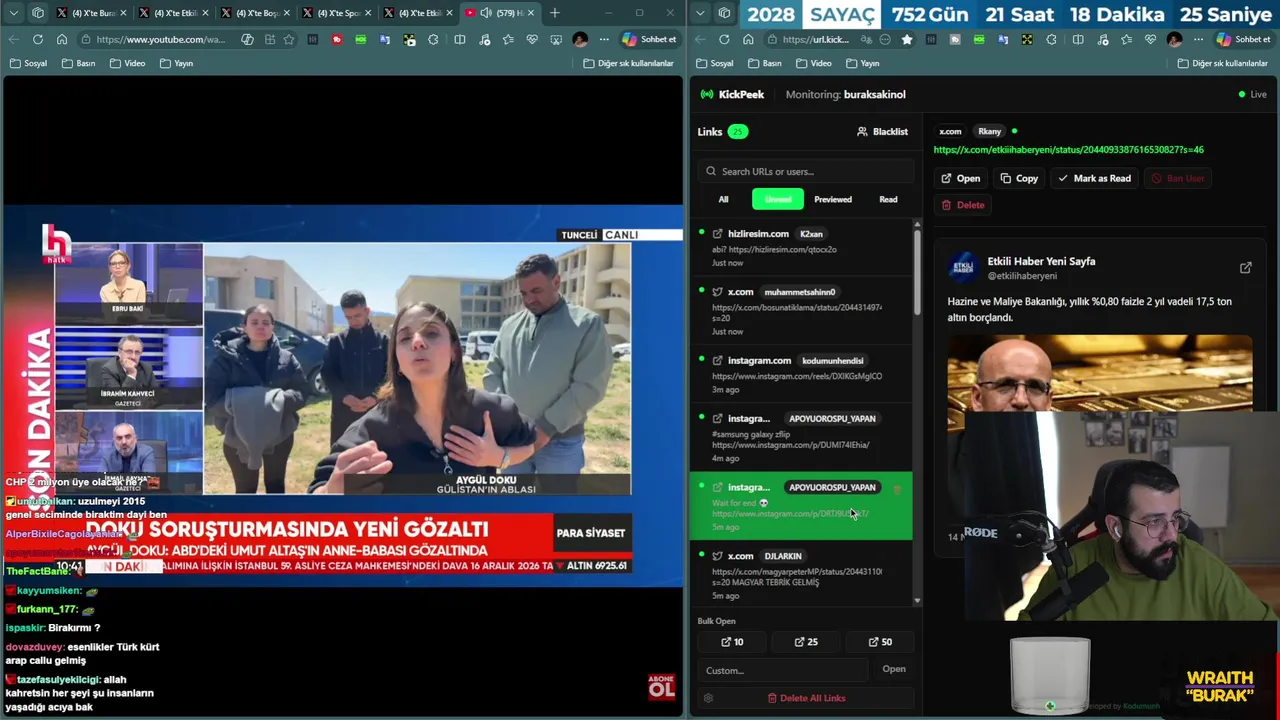Select the Read filter tab
The image size is (1280, 720).
pyautogui.click(x=888, y=199)
